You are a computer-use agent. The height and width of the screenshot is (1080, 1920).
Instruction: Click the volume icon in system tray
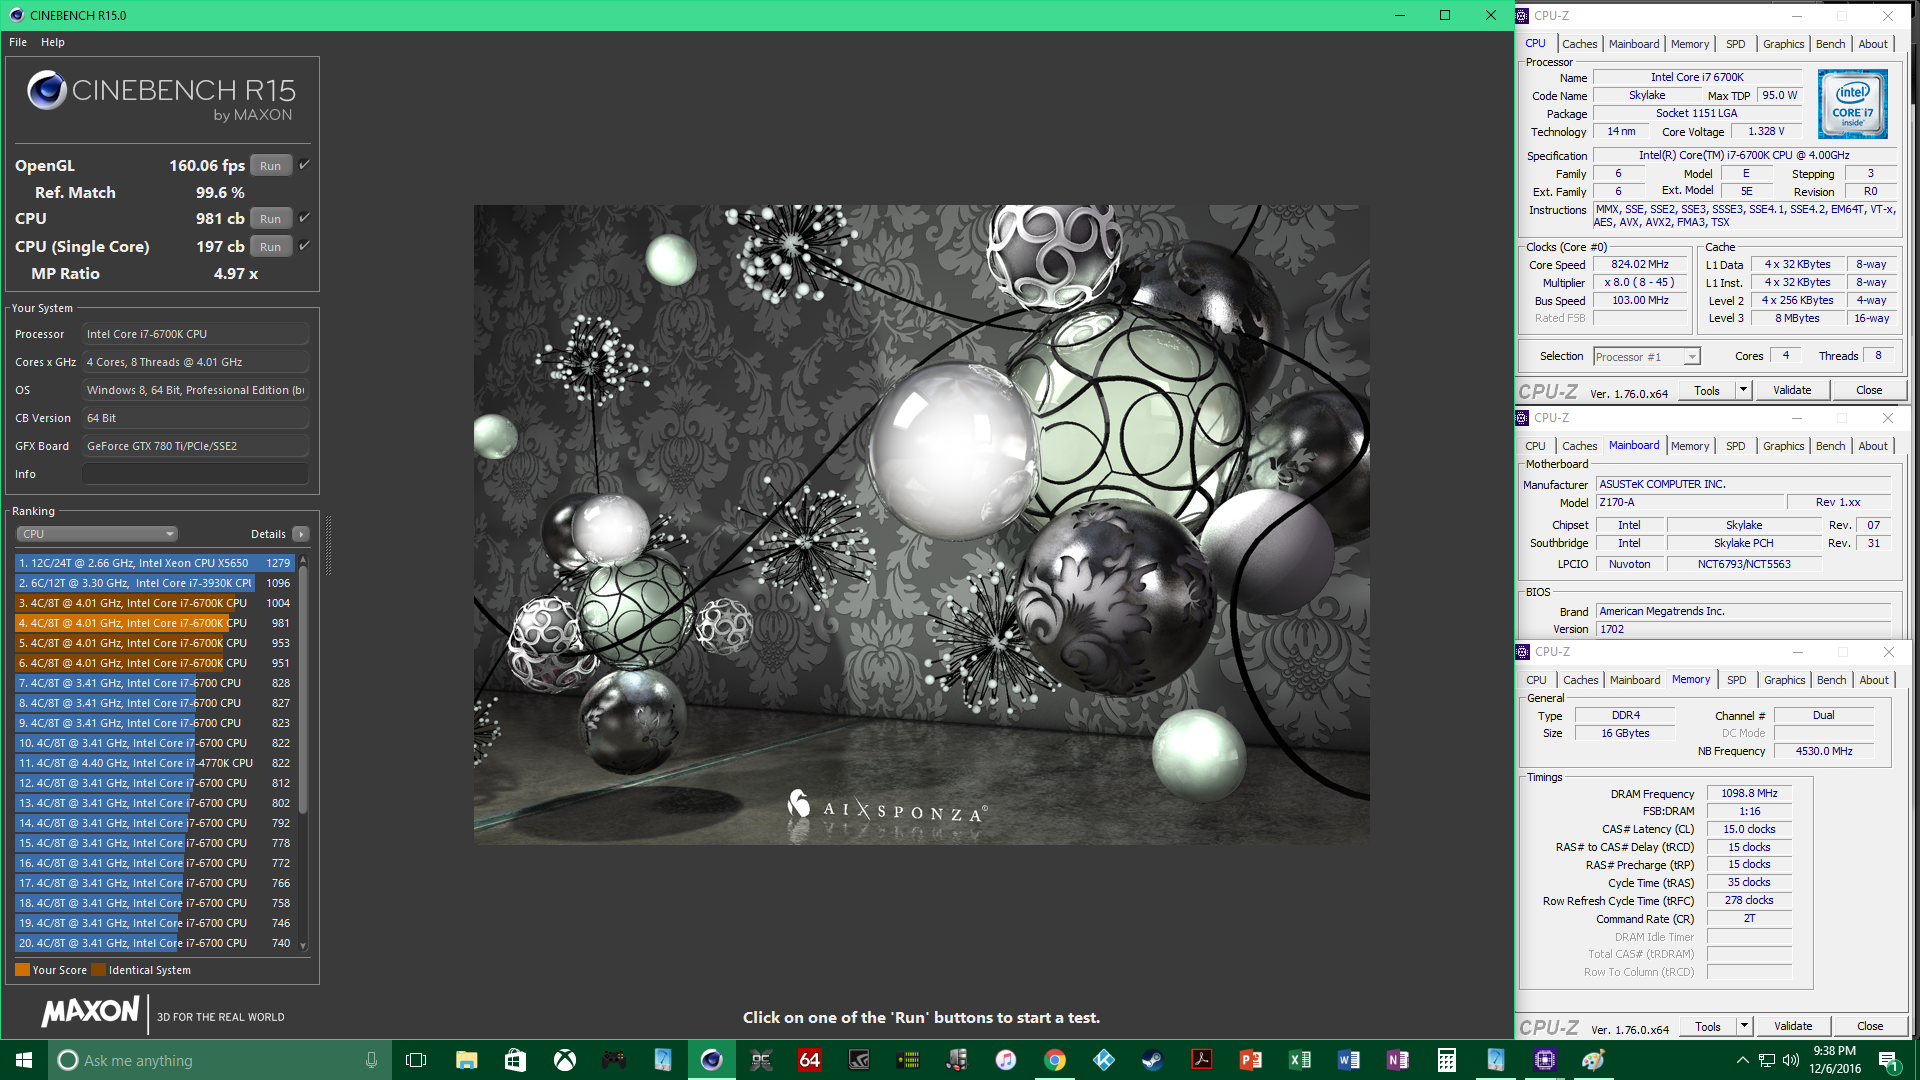coord(1791,1060)
